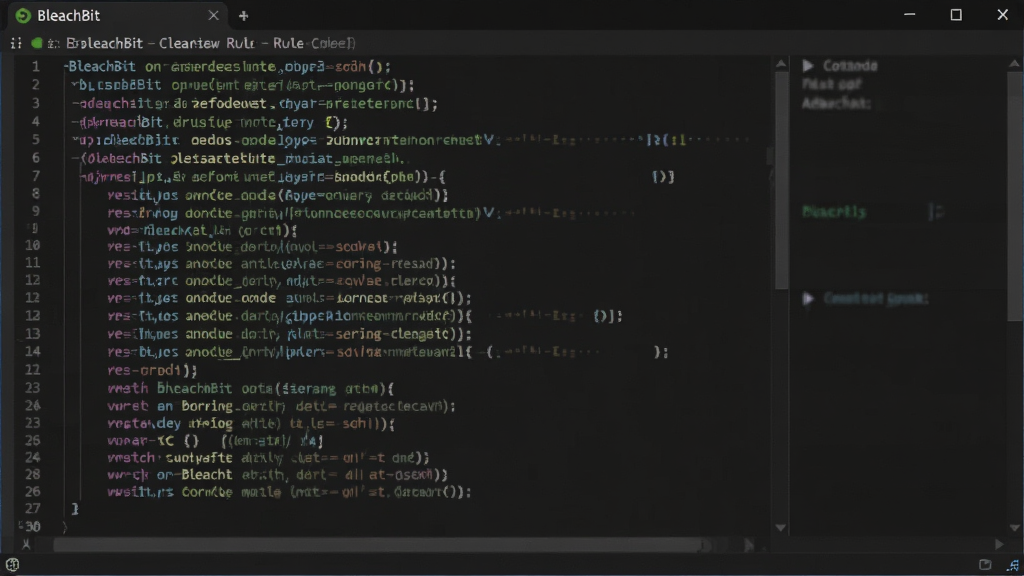Click the right arrow ending the editor's horizontal scrollbar
Image resolution: width=1024 pixels, height=576 pixels.
click(749, 545)
